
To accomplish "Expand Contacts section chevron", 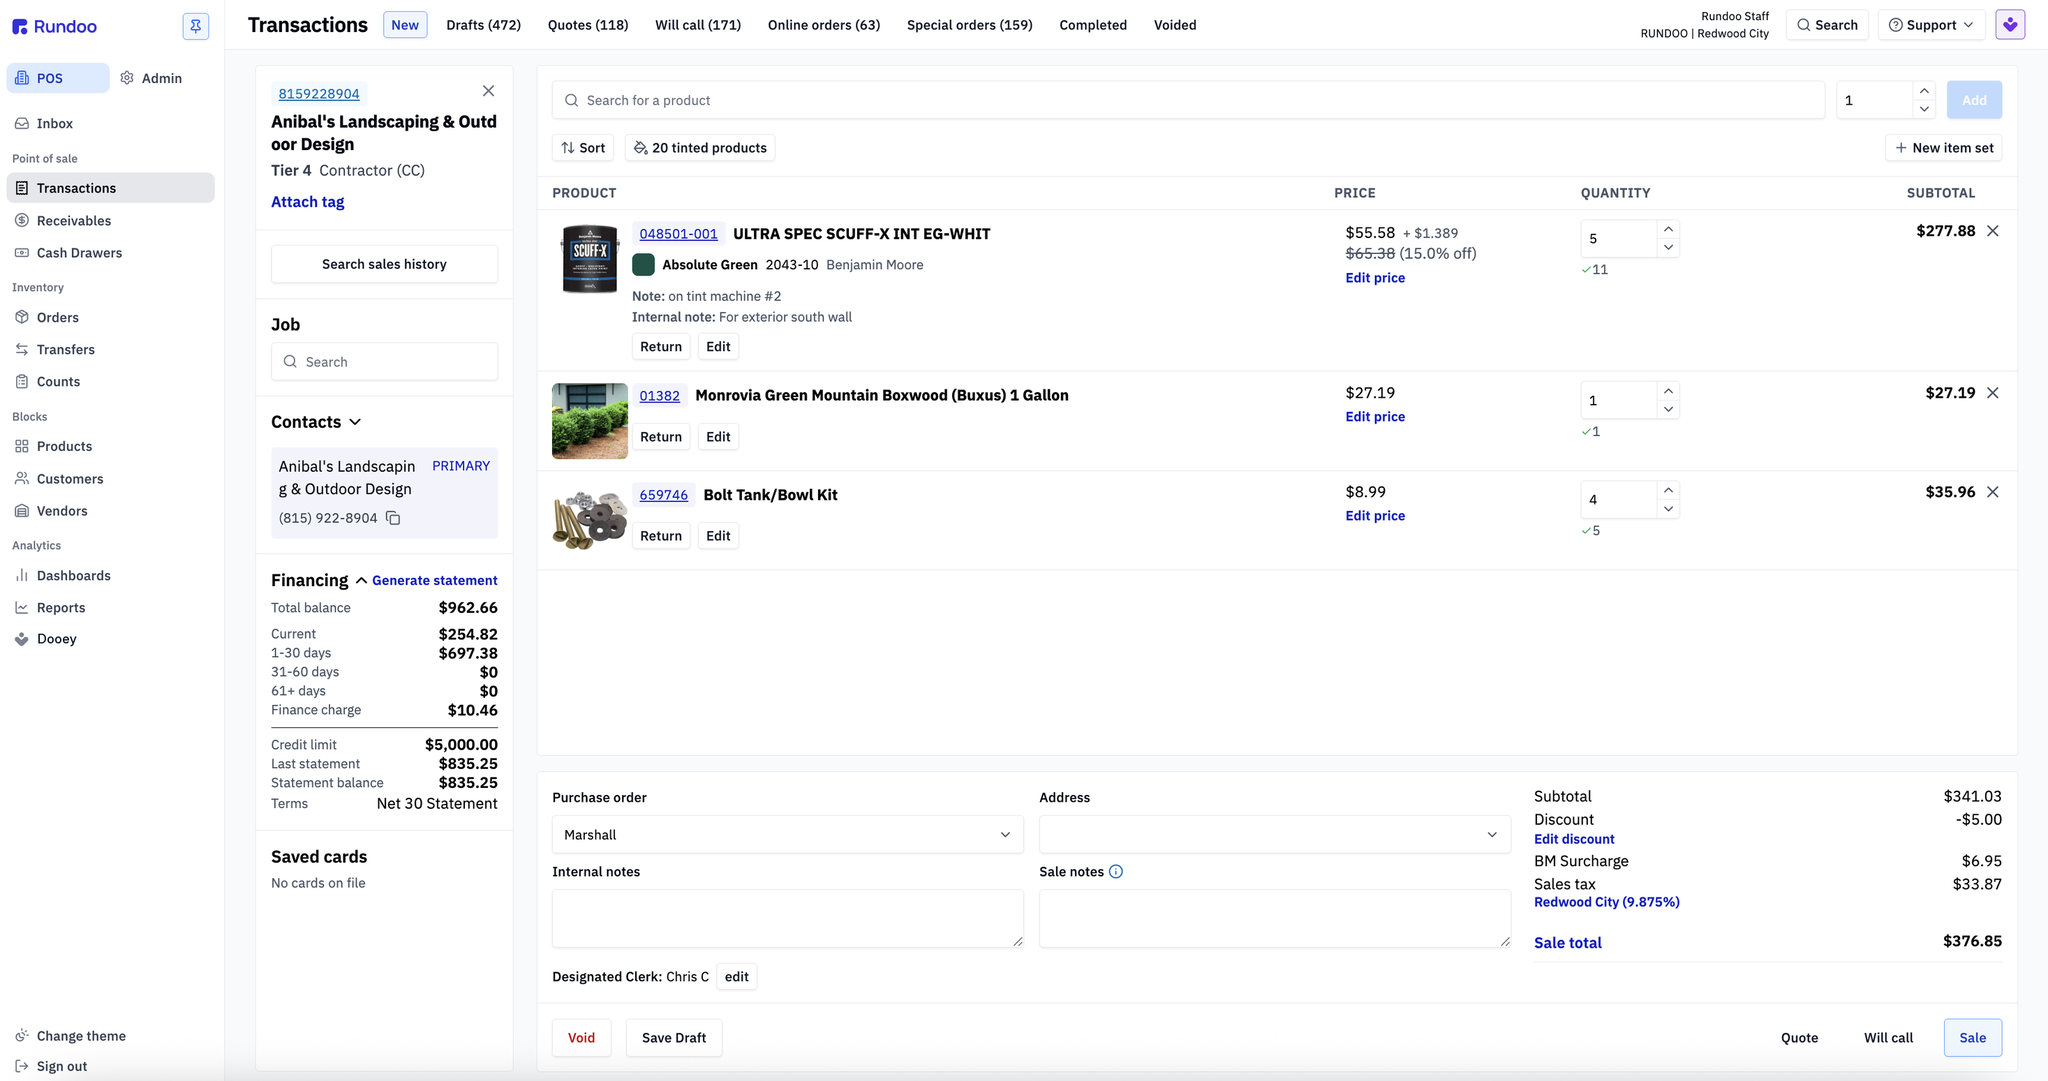I will click(355, 422).
